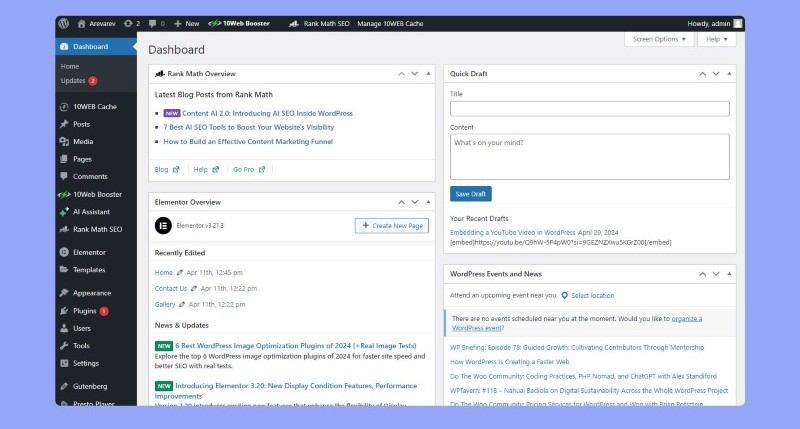Open the Settings icon in sidebar
This screenshot has width=800, height=429.
[x=64, y=363]
